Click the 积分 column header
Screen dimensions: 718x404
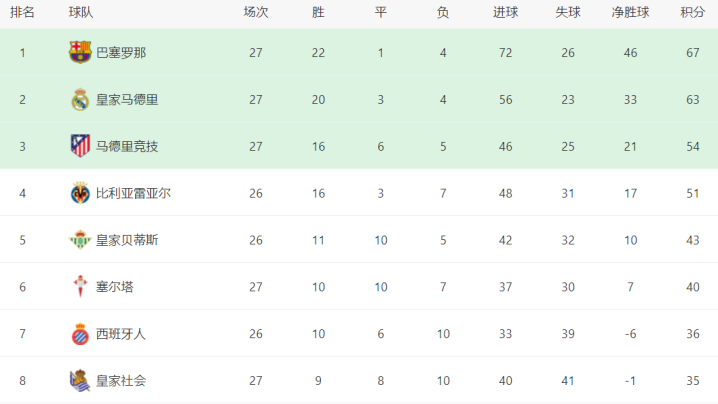tap(692, 12)
